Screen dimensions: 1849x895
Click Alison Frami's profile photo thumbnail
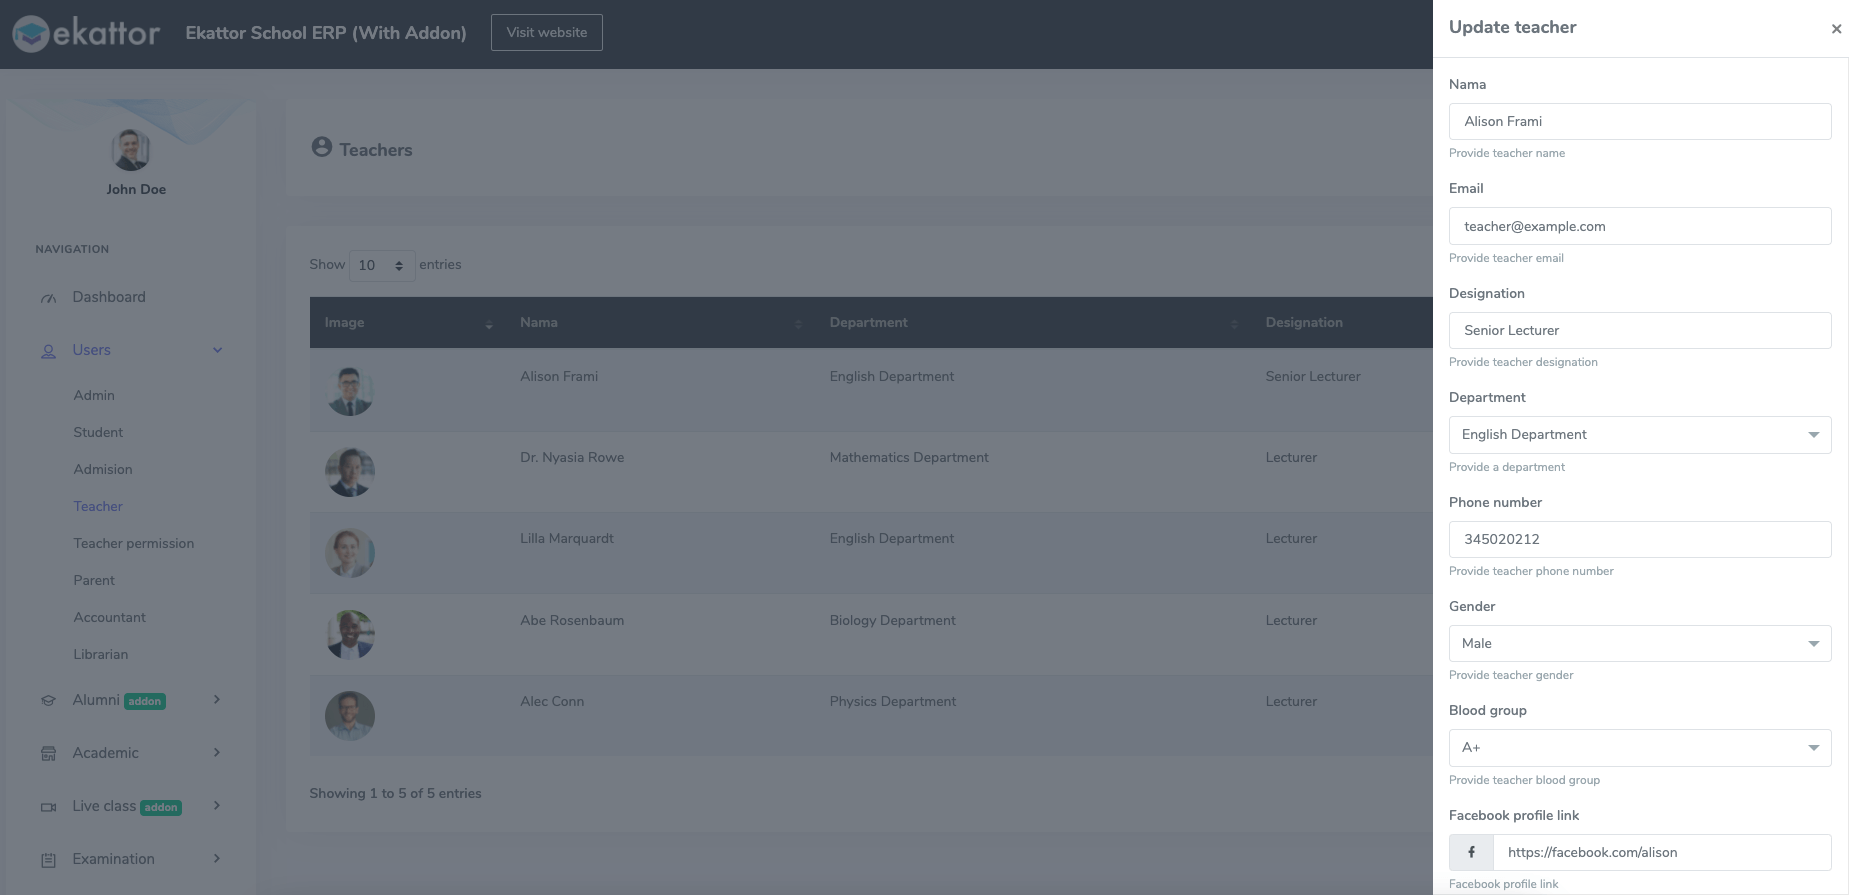[x=350, y=390]
